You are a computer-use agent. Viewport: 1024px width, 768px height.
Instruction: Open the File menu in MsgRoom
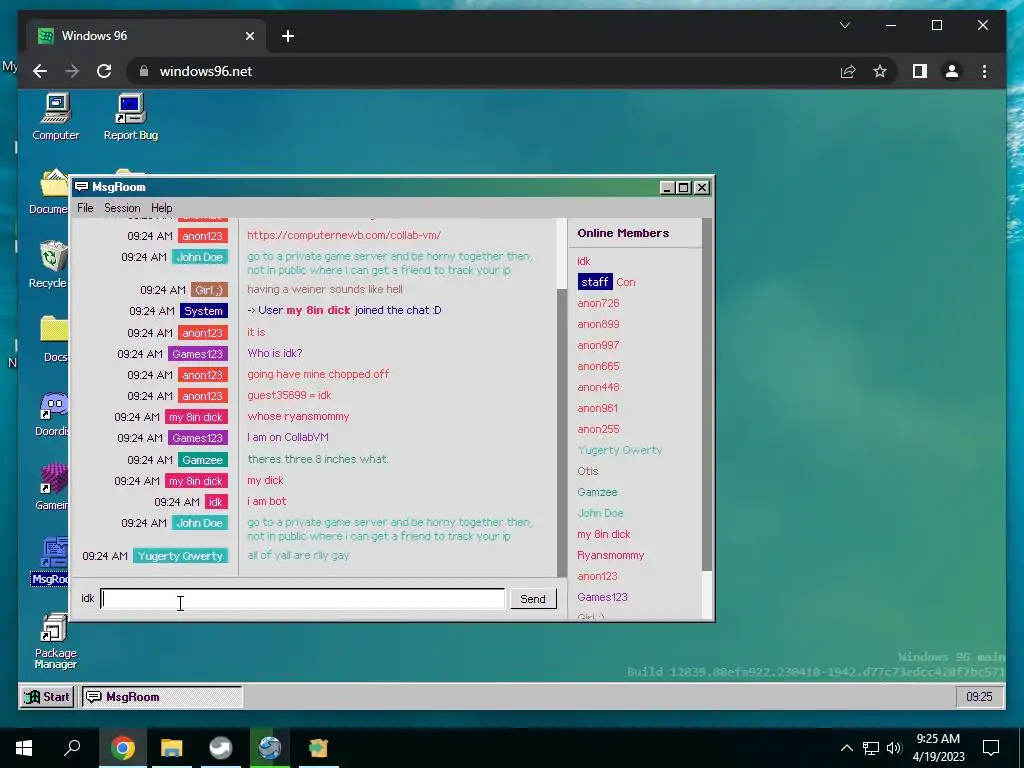point(85,208)
